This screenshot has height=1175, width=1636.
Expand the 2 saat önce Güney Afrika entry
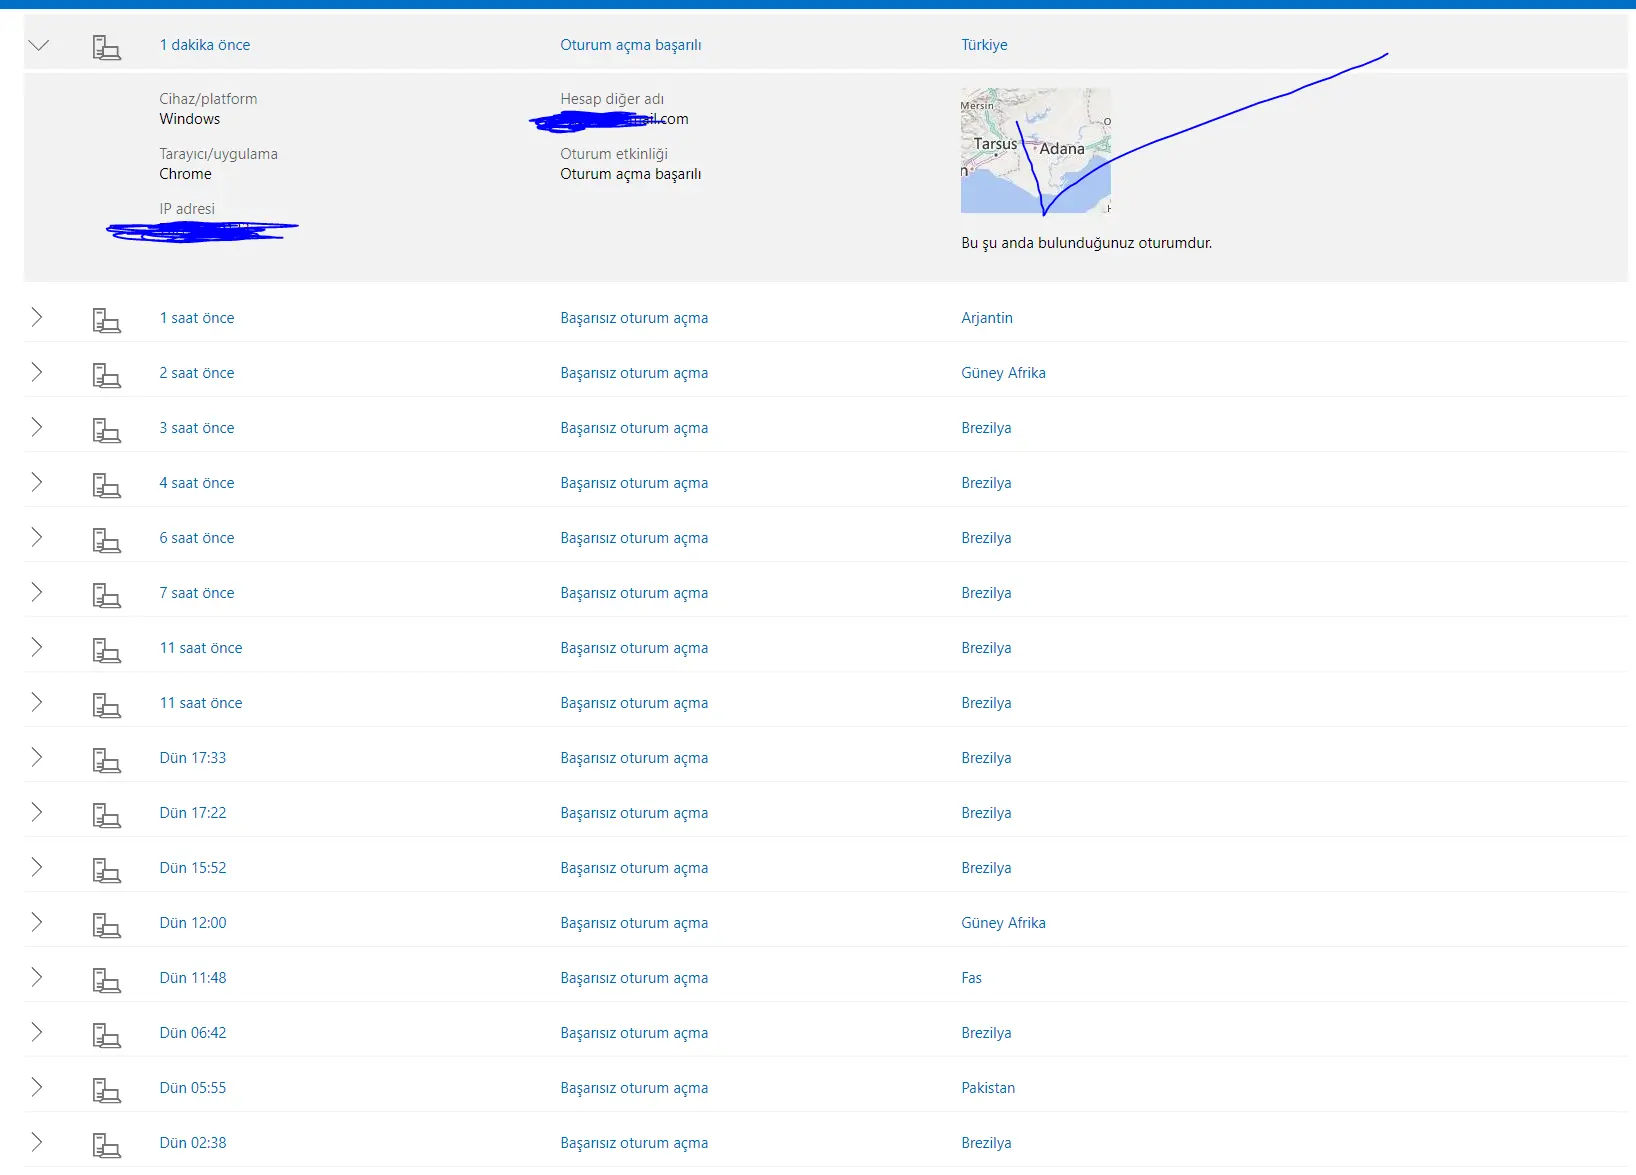pos(37,372)
